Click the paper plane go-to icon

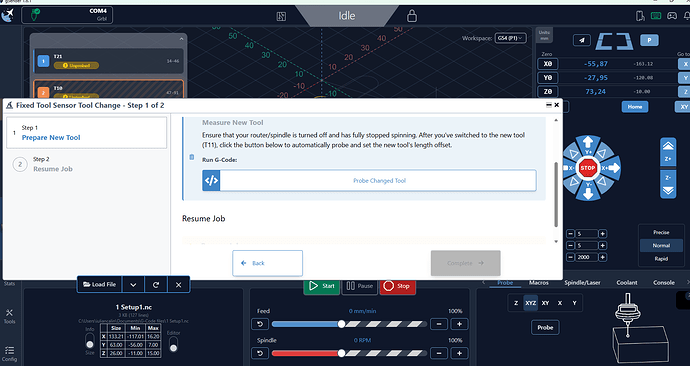[x=582, y=40]
